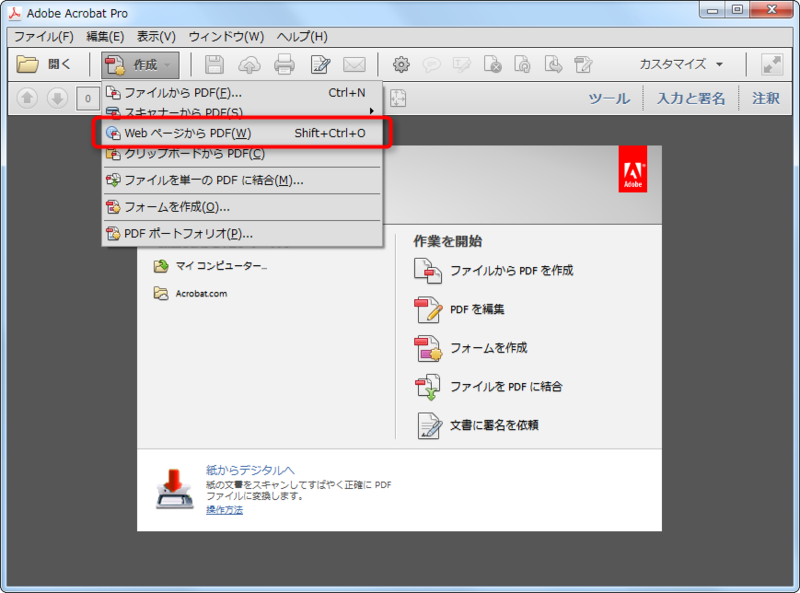Viewport: 800px width, 593px height.
Task: Click the fit page icon
Action: 398,98
